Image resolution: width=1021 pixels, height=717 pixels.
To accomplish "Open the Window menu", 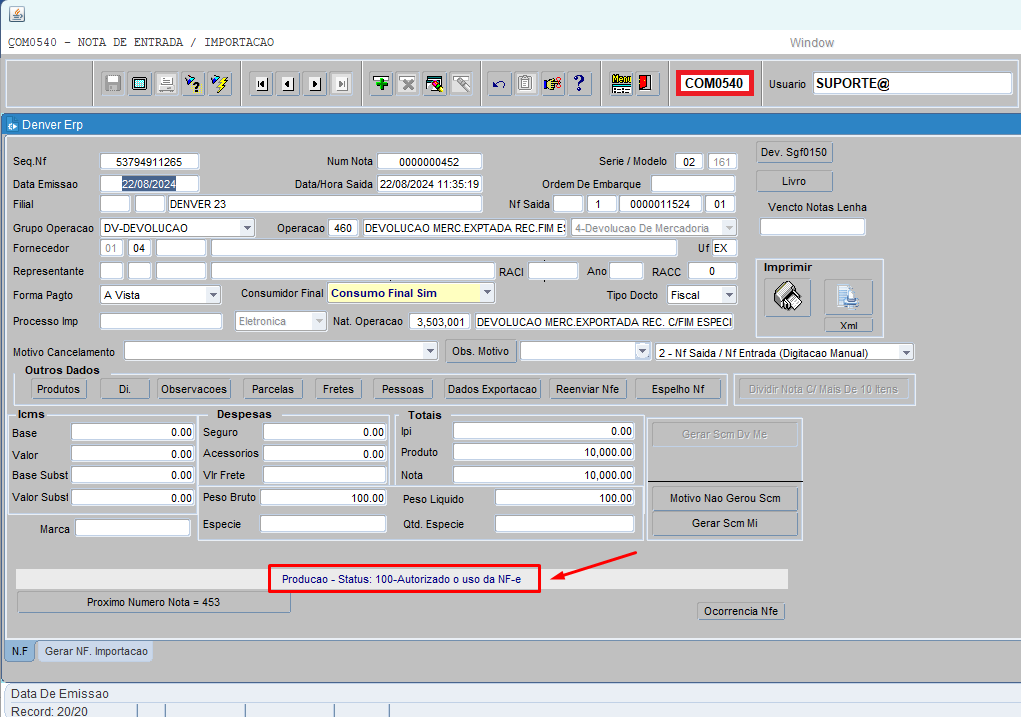I will click(811, 42).
